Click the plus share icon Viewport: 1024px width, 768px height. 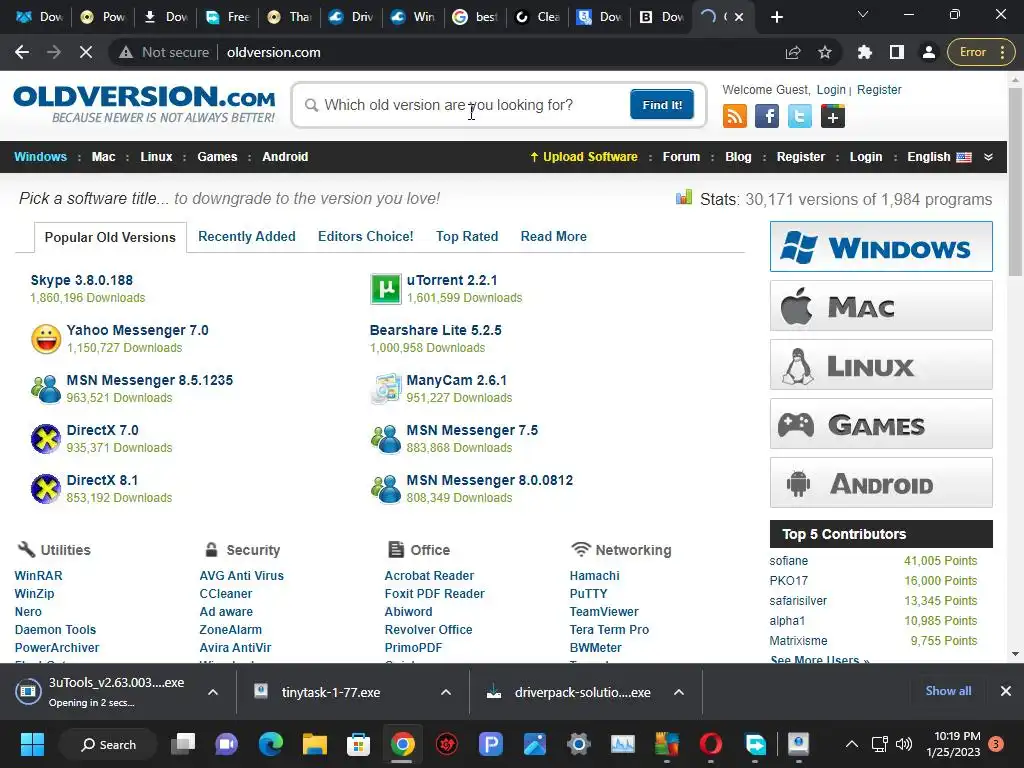pyautogui.click(x=833, y=117)
